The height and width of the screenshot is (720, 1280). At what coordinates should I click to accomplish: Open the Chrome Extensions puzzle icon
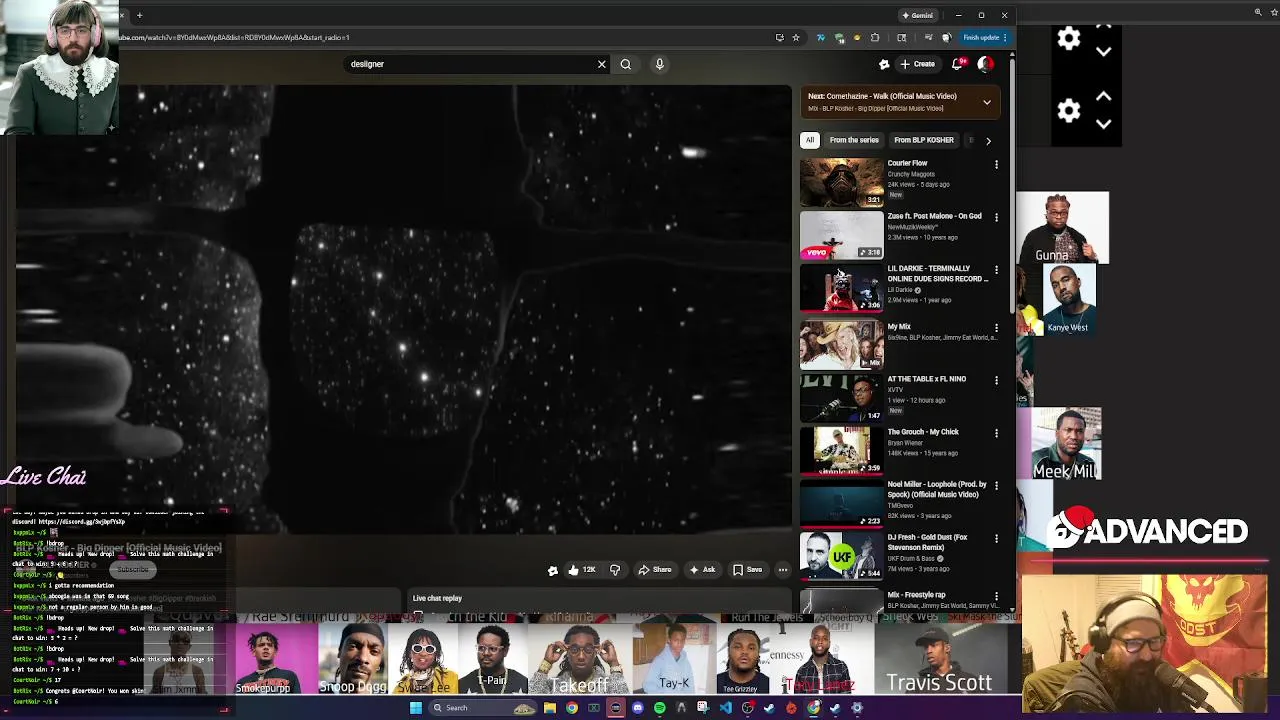(x=875, y=38)
